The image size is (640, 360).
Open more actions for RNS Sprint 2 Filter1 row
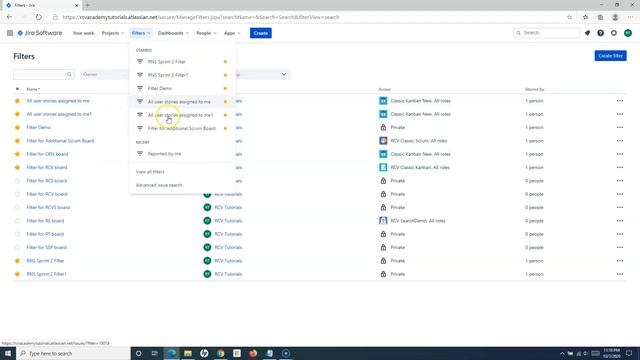tap(620, 274)
